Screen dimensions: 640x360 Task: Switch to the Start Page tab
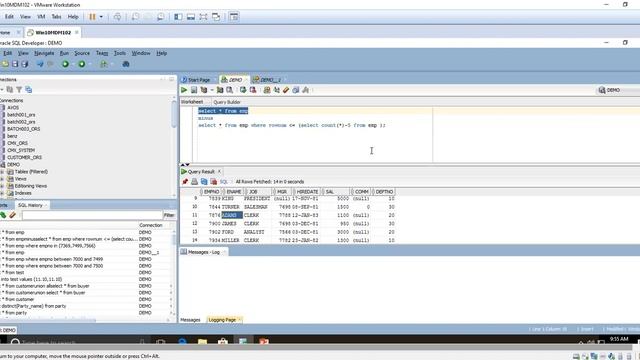click(x=198, y=80)
